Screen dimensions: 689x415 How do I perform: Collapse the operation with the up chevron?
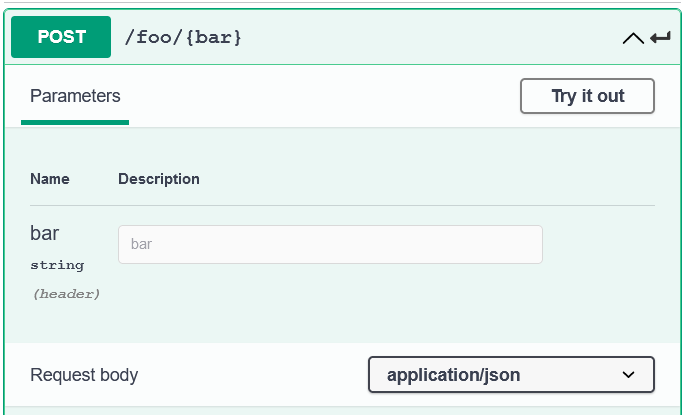[633, 38]
